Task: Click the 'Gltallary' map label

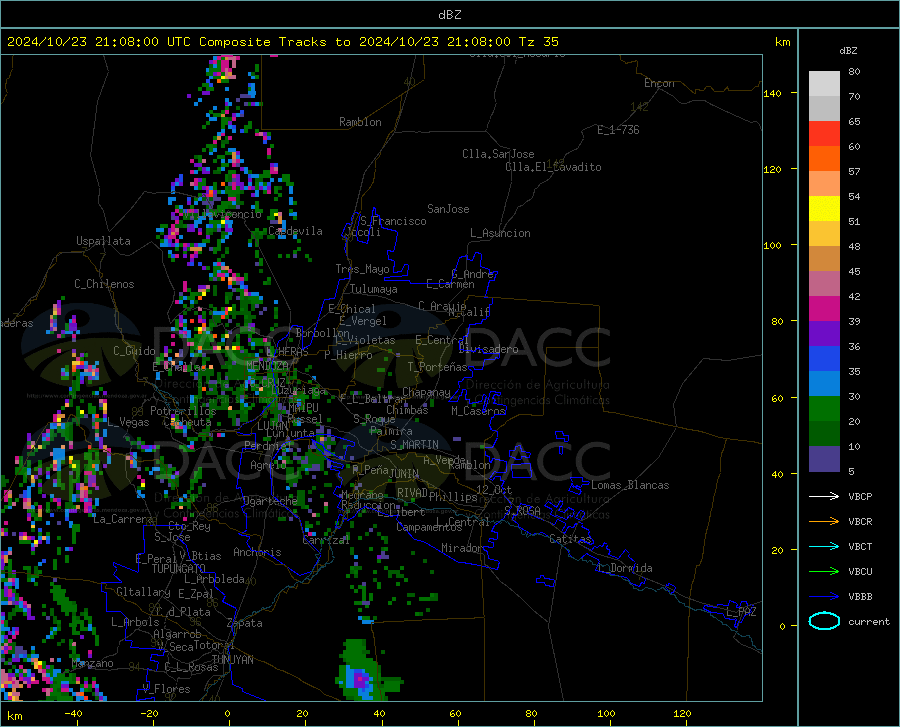Action: pyautogui.click(x=143, y=592)
